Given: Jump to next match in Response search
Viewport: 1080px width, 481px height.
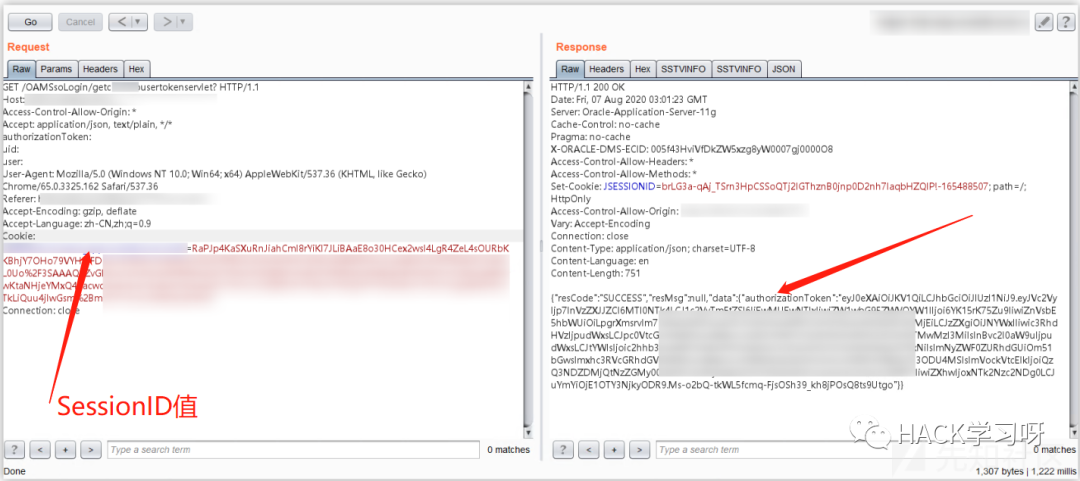Looking at the screenshot, I should coord(638,450).
